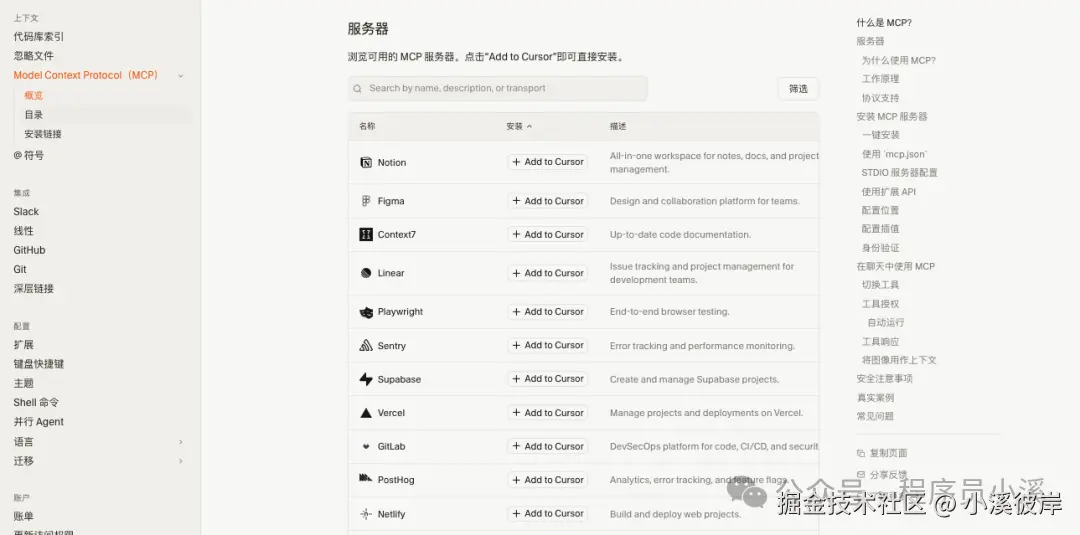Screen dimensions: 1080x535
Task: Open 主题 configuration page
Action: click(23, 384)
